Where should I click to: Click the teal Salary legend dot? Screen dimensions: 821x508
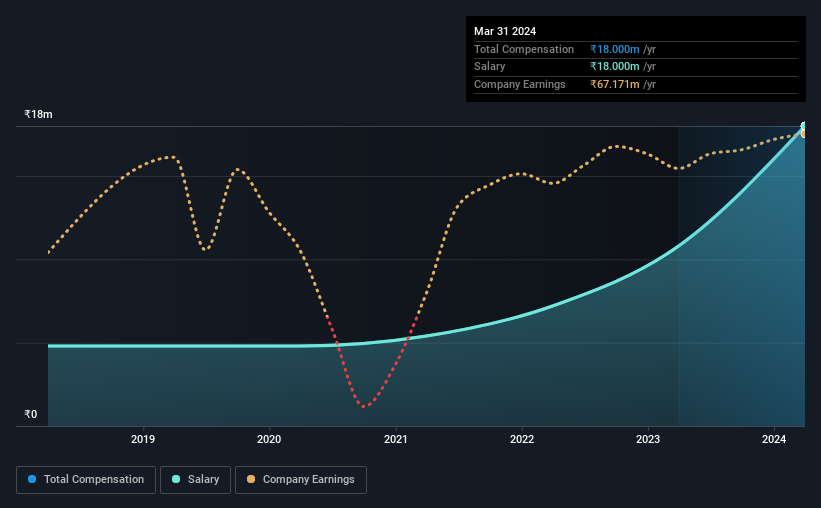(176, 479)
